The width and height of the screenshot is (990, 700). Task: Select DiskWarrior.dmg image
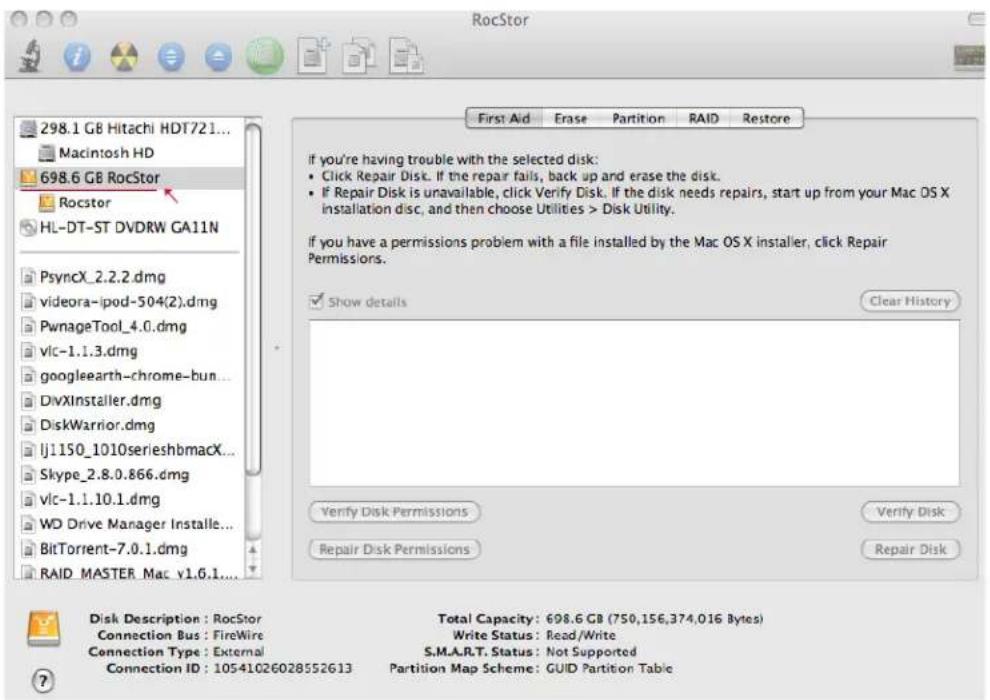point(129,425)
